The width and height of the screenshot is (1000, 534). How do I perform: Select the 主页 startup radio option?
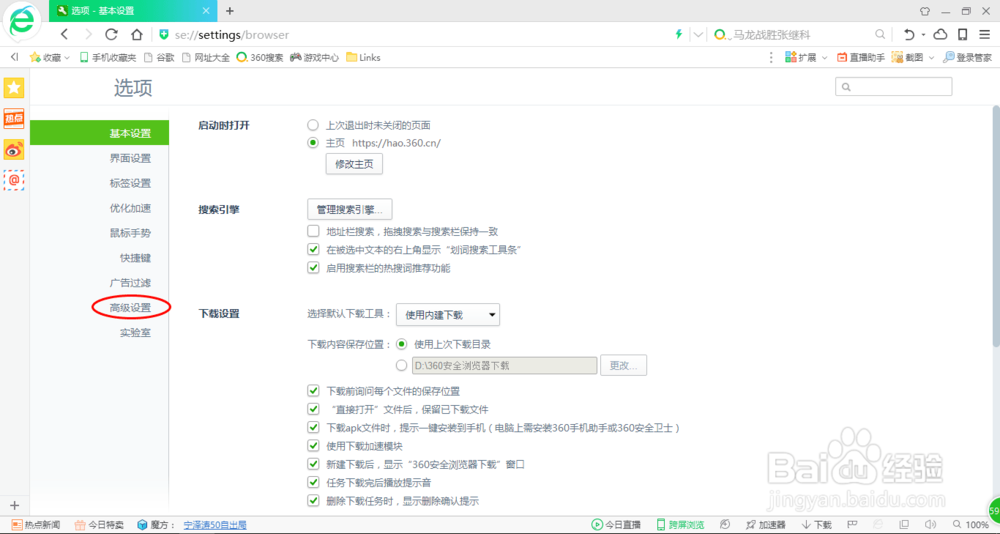(312, 143)
